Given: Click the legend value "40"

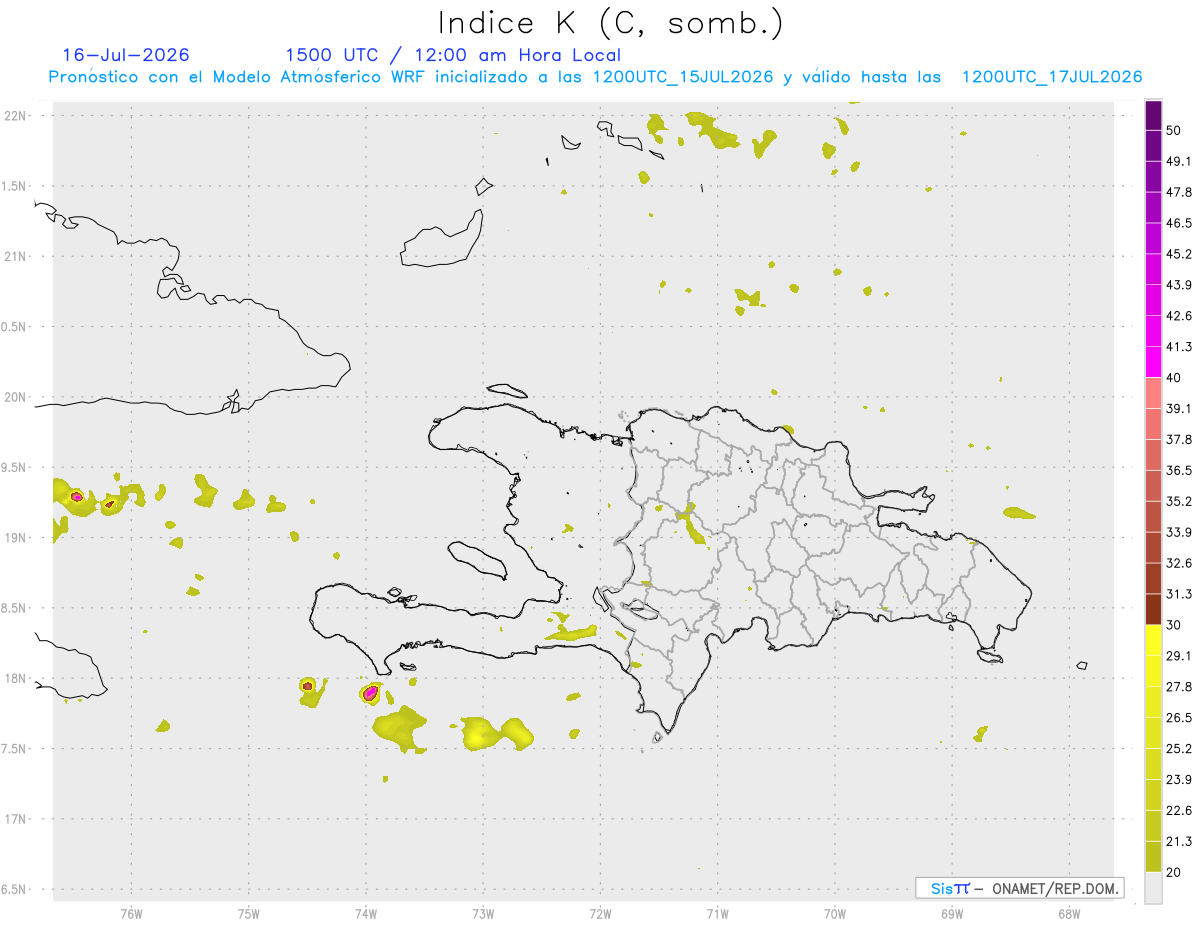Looking at the screenshot, I should [1176, 378].
